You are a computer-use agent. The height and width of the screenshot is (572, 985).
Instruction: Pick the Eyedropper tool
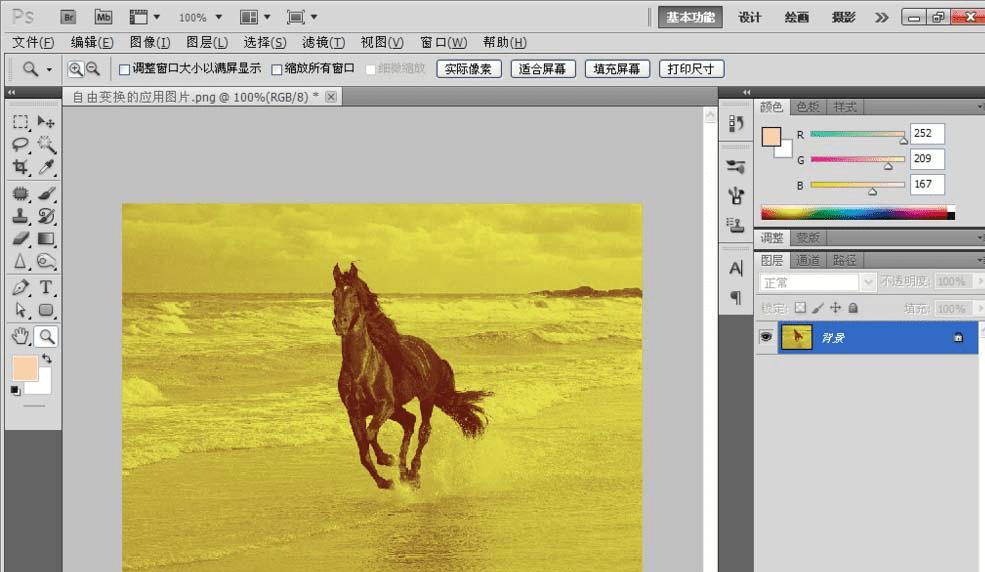click(x=46, y=167)
